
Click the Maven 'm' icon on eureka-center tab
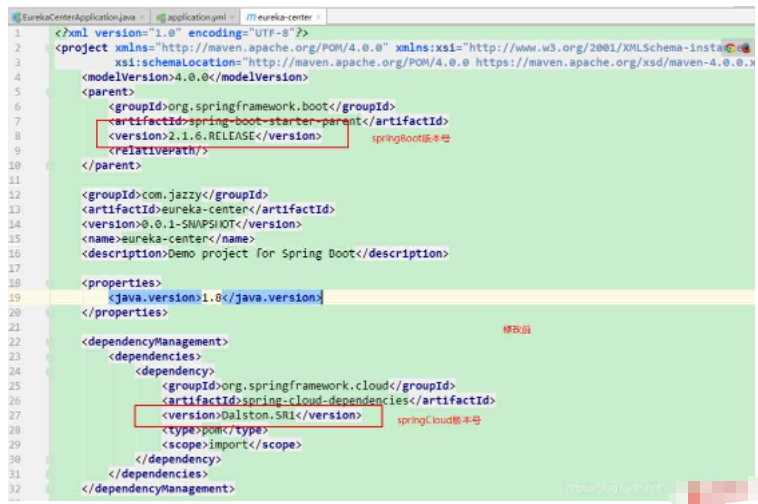(250, 17)
